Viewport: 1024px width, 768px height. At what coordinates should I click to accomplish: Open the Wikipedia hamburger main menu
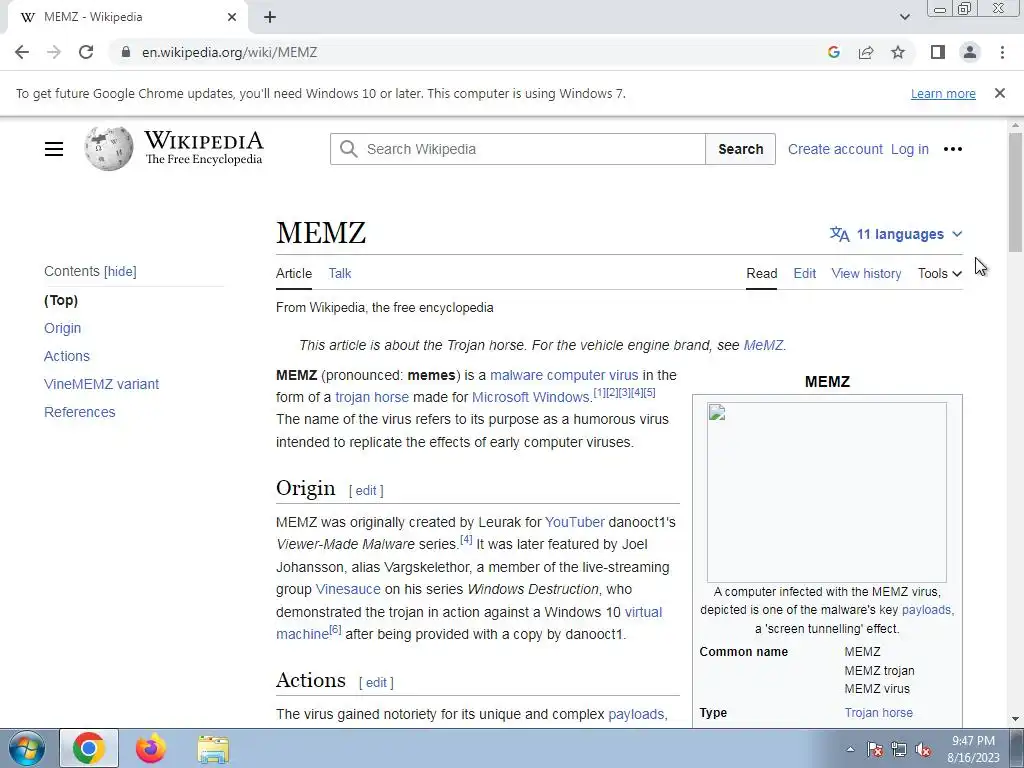click(54, 149)
